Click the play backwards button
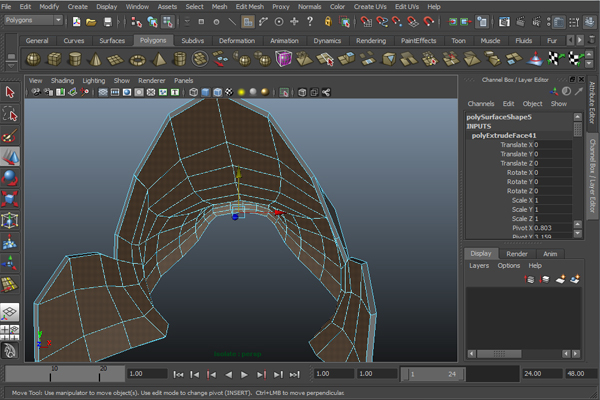 [x=228, y=374]
